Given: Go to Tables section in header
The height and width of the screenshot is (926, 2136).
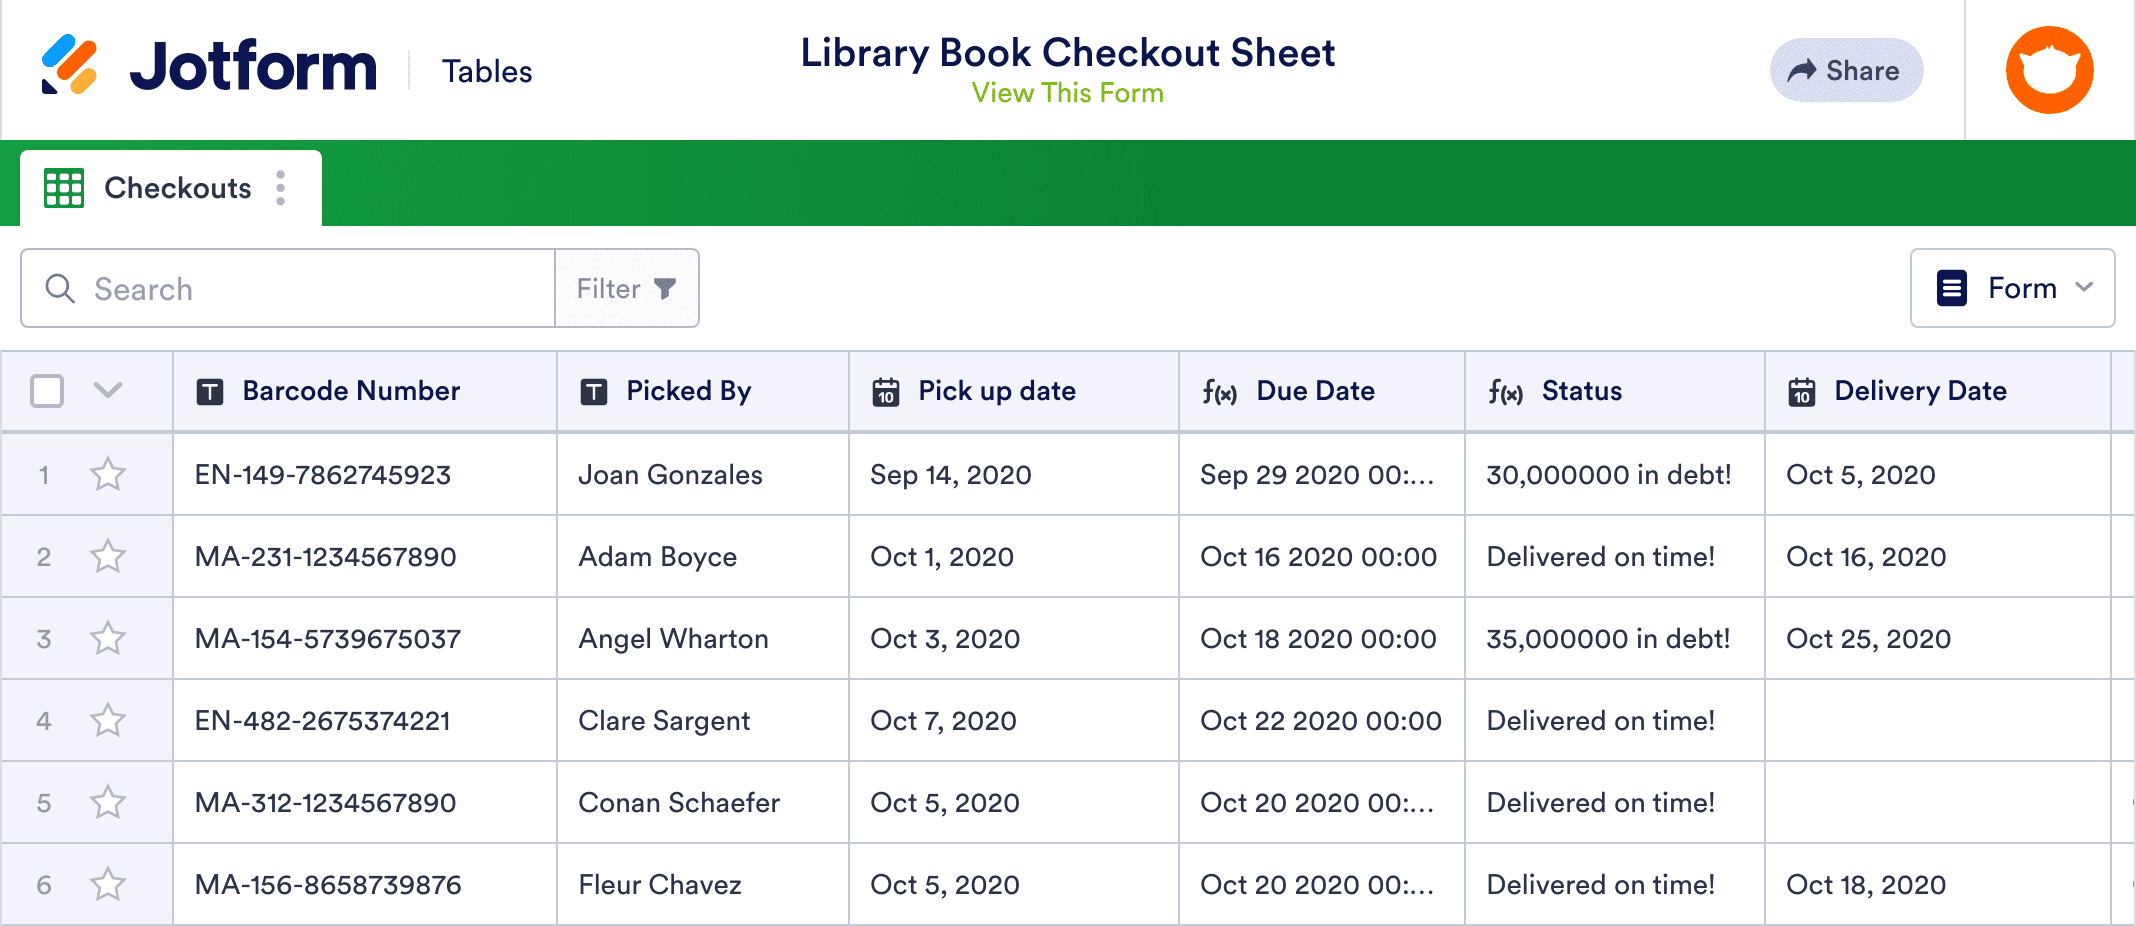Looking at the screenshot, I should 487,71.
